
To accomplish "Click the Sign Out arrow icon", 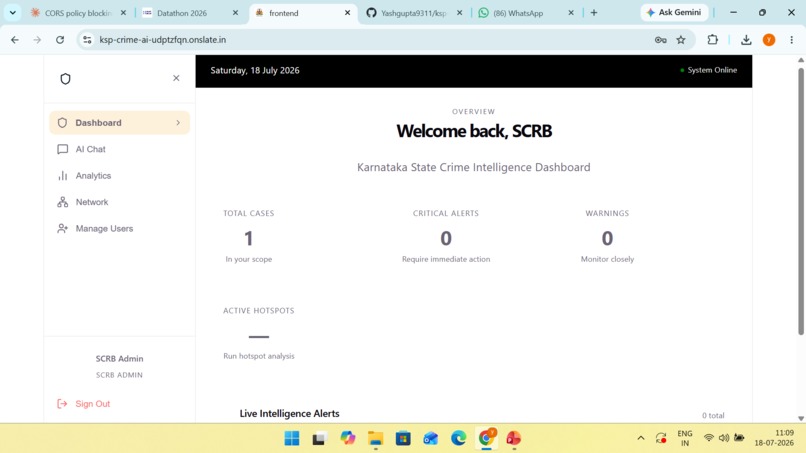I will 62,404.
